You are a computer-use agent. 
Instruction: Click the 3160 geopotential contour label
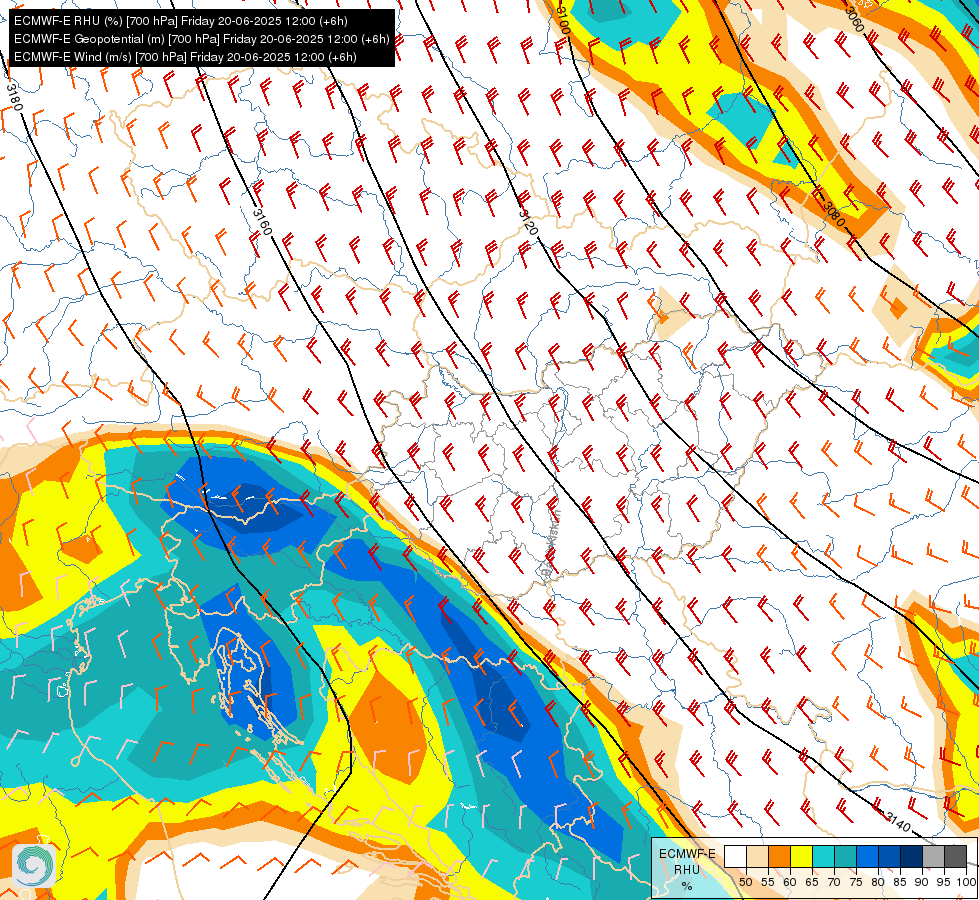coord(262,222)
